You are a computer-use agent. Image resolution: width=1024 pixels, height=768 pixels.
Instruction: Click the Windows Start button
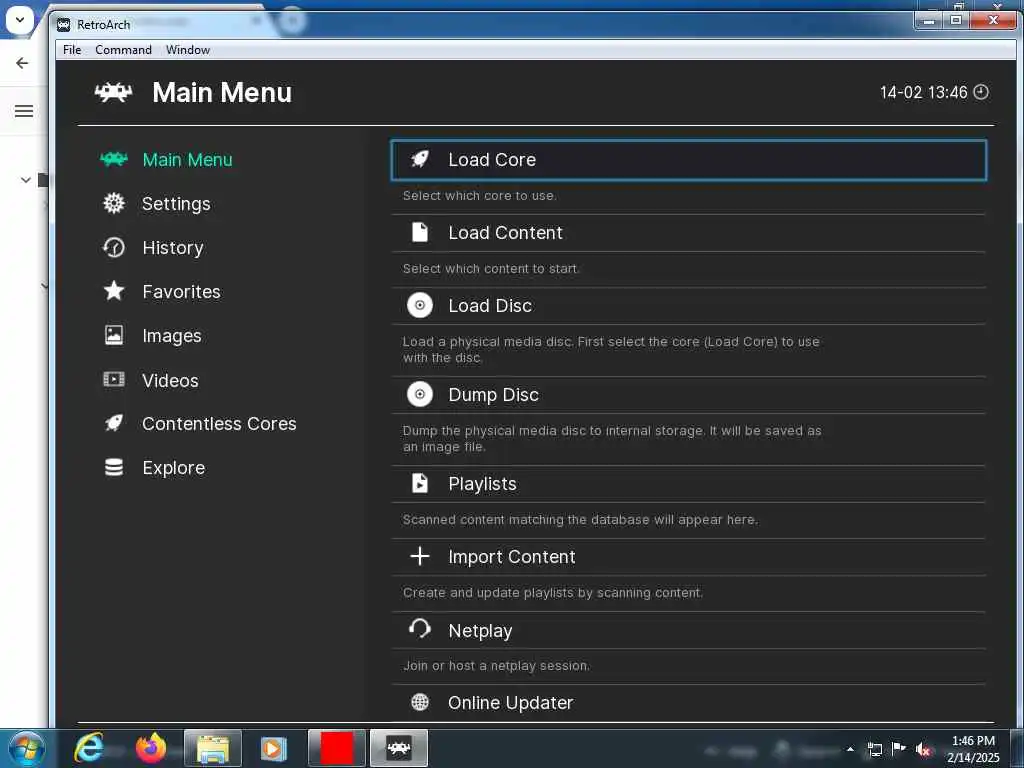tap(27, 748)
